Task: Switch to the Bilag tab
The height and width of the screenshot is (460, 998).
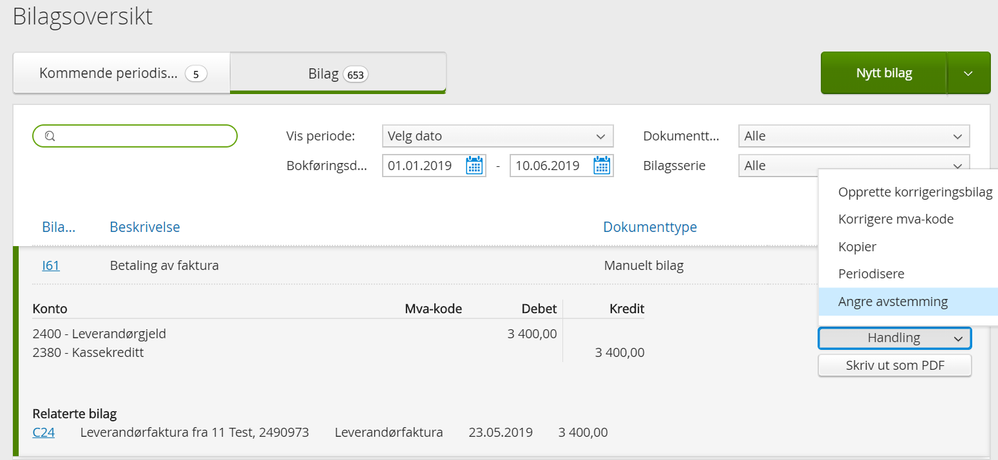Action: tap(338, 73)
